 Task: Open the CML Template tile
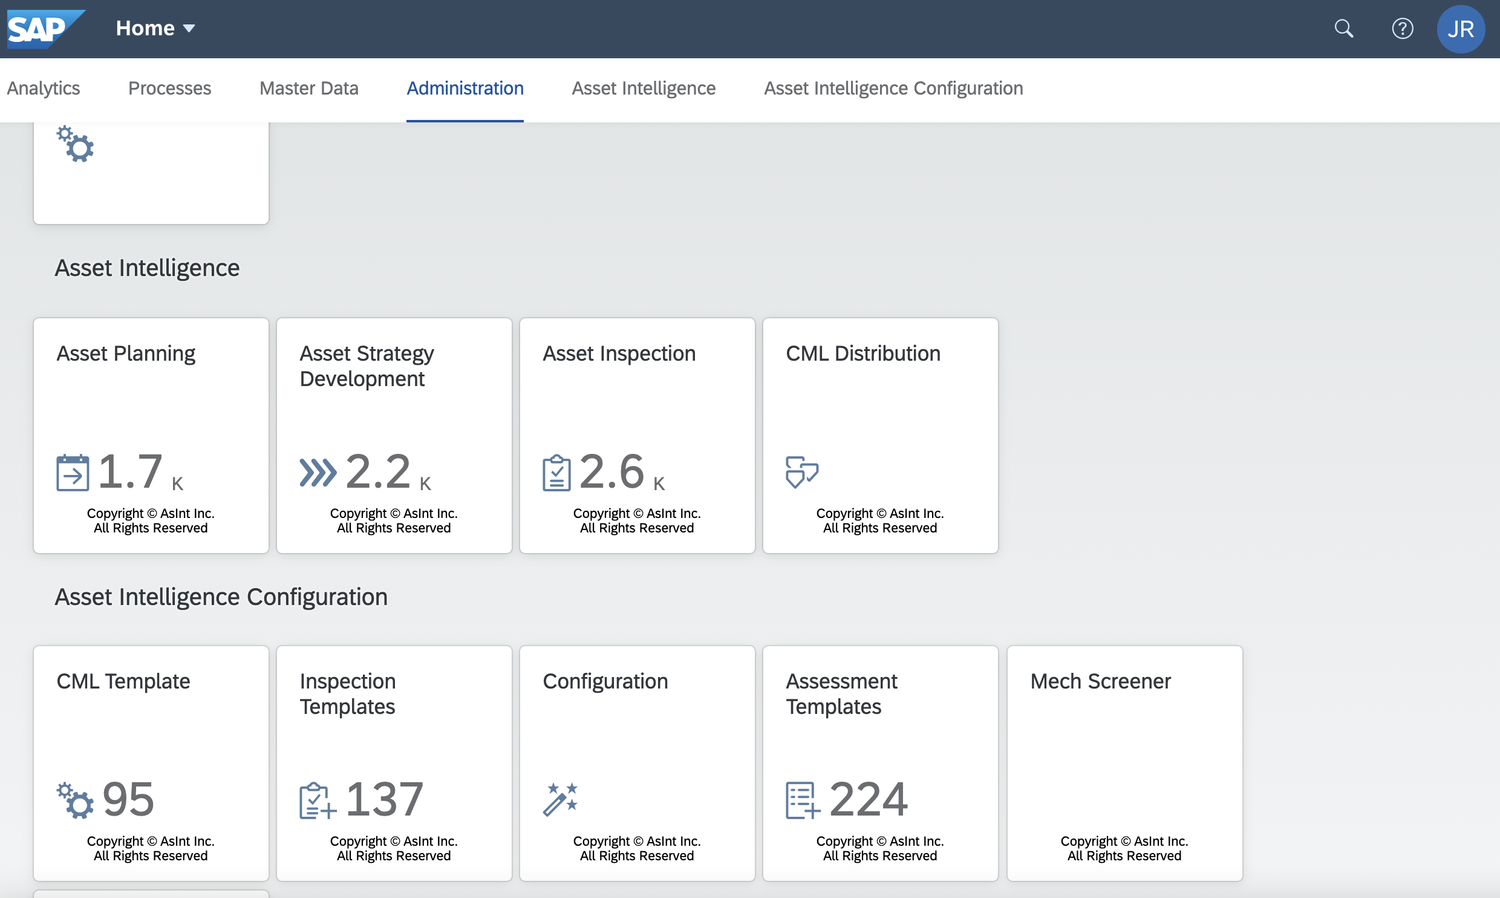pos(151,763)
